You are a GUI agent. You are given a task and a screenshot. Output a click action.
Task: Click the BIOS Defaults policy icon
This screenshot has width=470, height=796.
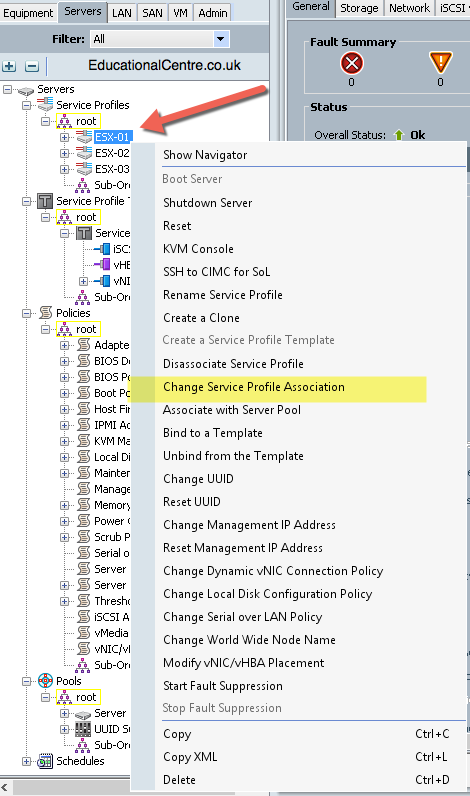point(84,361)
